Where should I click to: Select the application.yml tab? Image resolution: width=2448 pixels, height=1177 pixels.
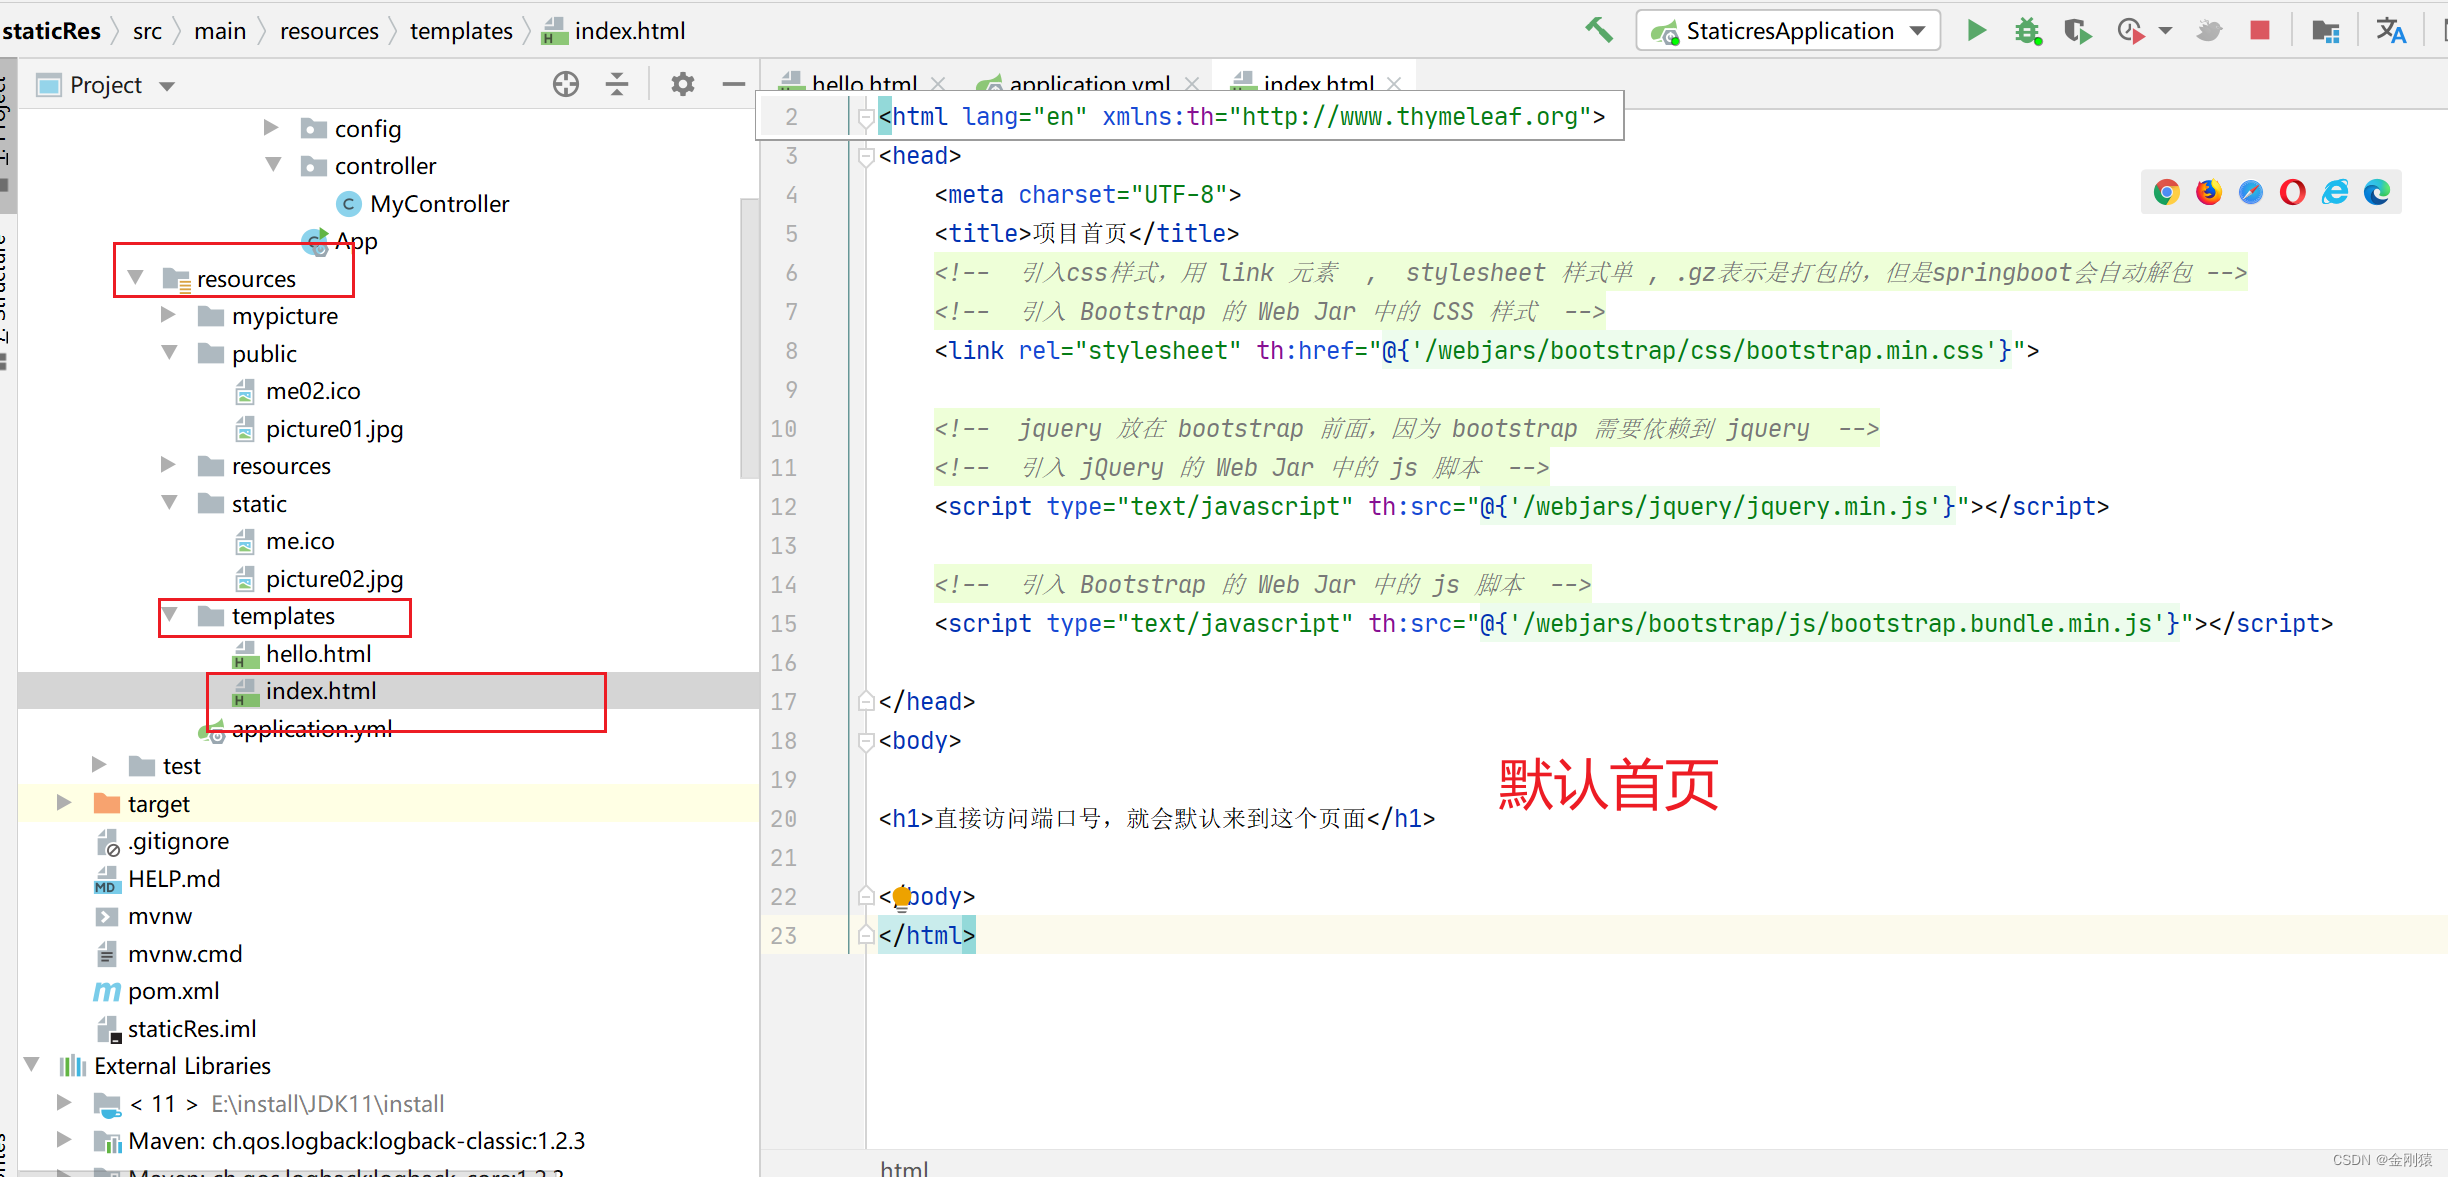pos(1083,83)
